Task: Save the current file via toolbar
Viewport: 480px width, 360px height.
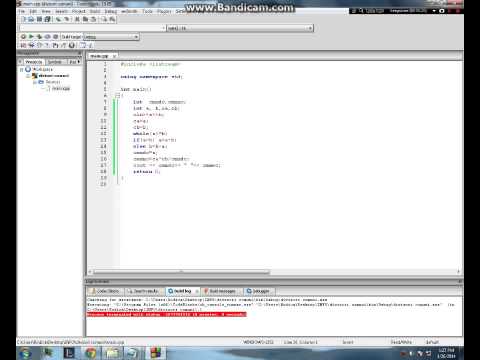Action: 39,19
